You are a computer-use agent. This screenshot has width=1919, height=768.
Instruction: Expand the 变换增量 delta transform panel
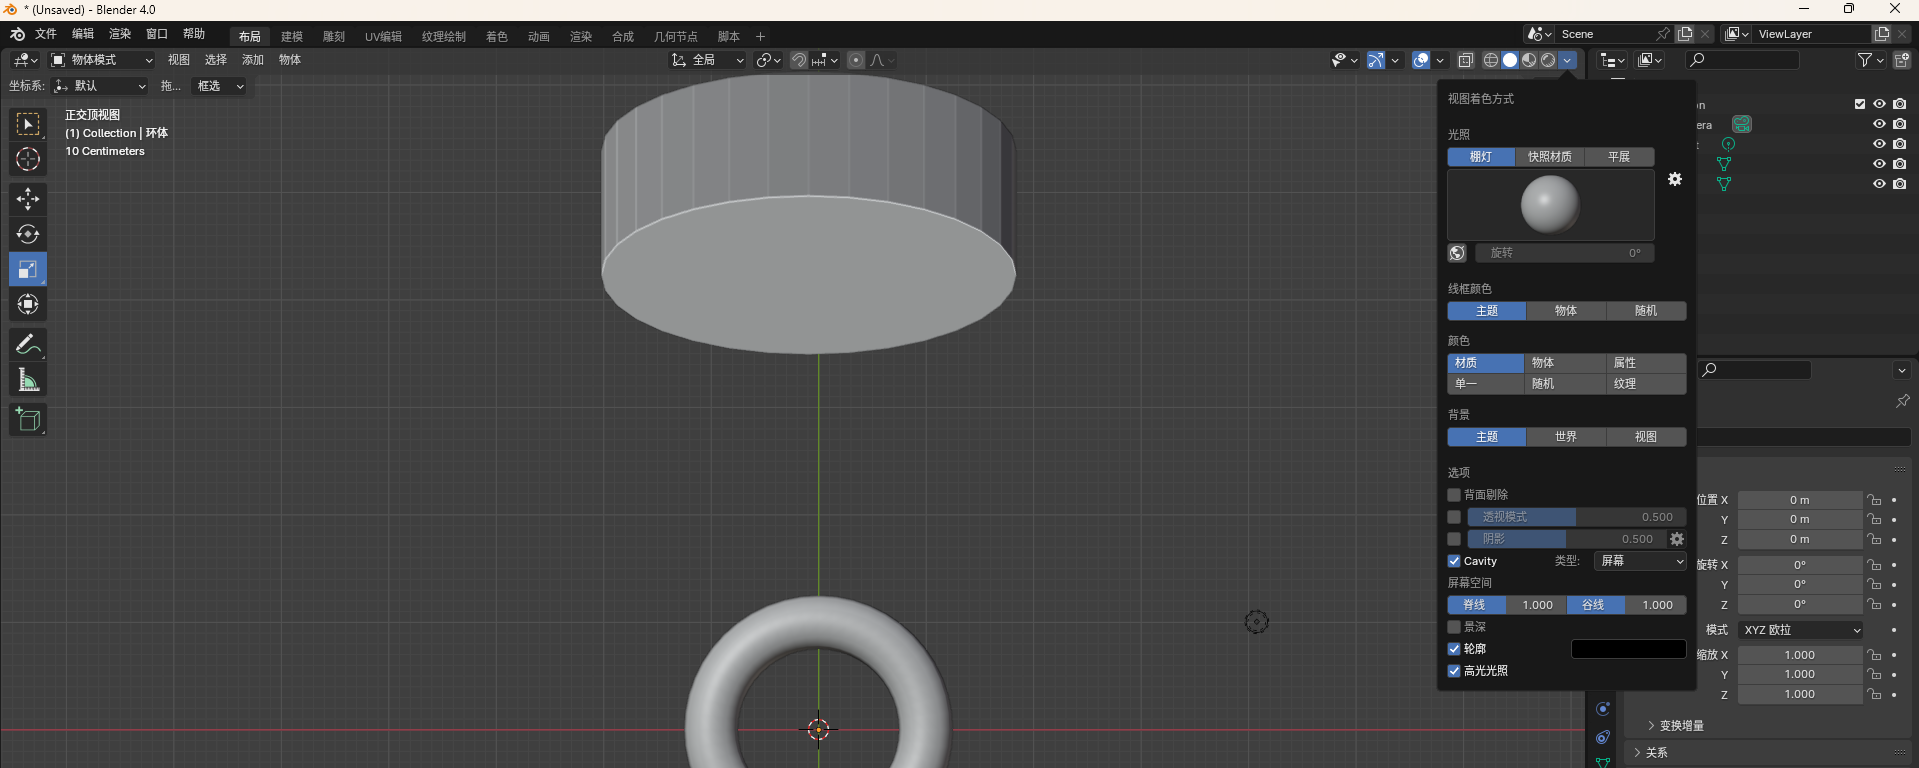point(1680,726)
